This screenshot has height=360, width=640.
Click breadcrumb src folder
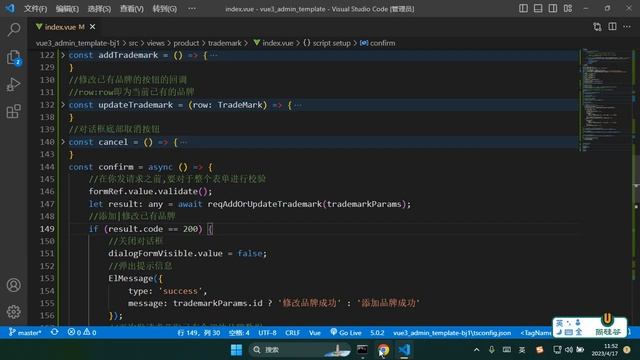pos(133,43)
